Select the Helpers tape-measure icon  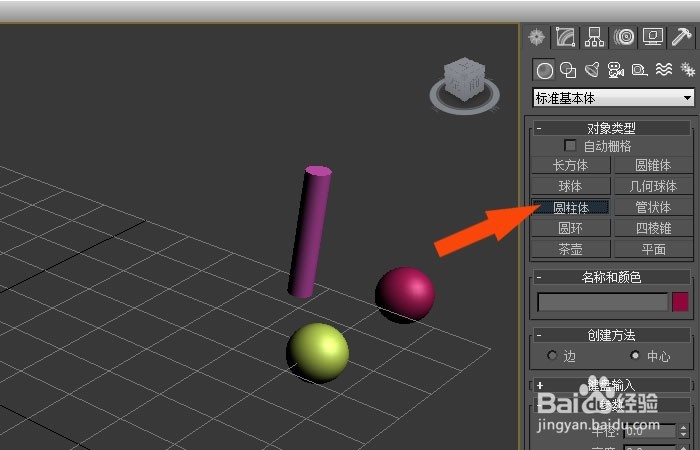640,70
